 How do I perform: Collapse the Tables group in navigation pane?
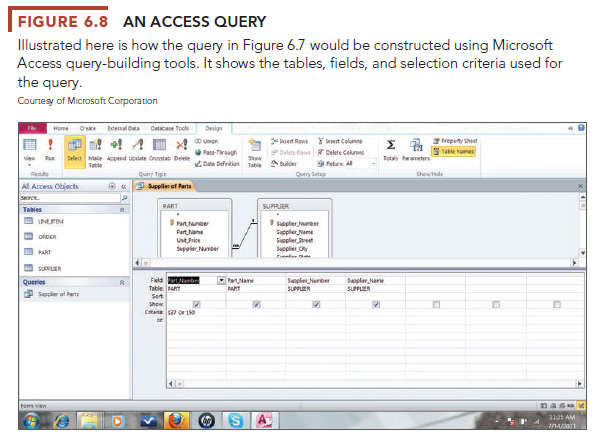point(123,196)
